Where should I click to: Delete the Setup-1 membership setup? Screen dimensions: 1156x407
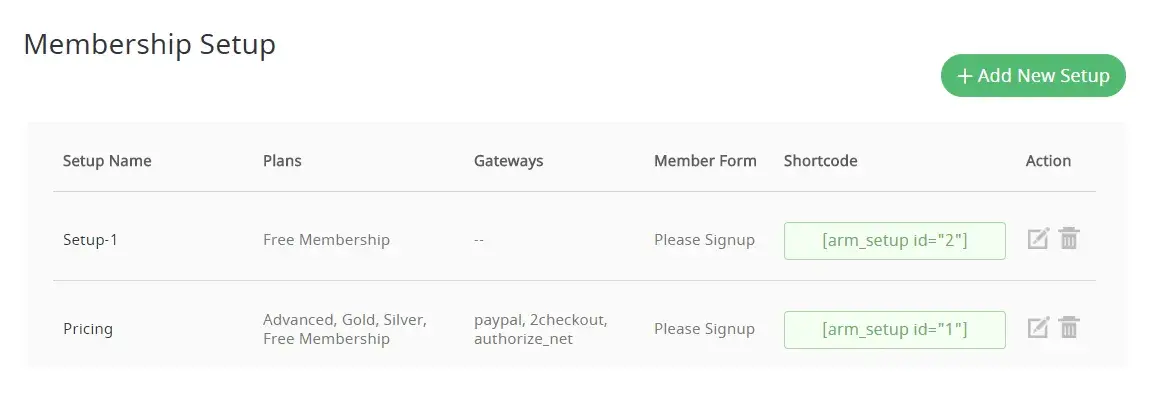click(x=1069, y=239)
